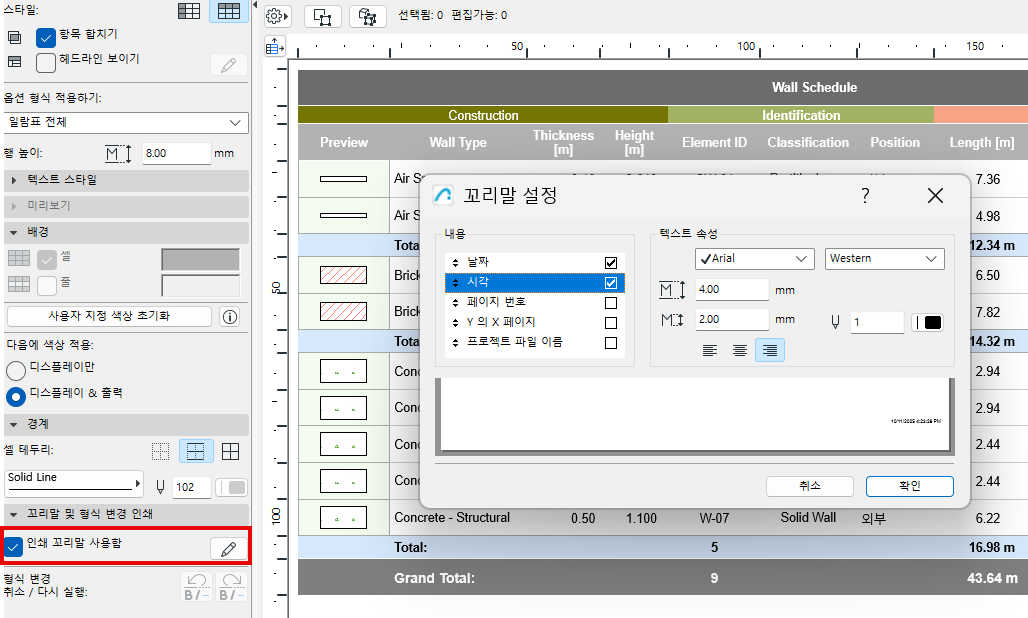
Task: Click the merge items icon left of checkbox
Action: point(14,37)
